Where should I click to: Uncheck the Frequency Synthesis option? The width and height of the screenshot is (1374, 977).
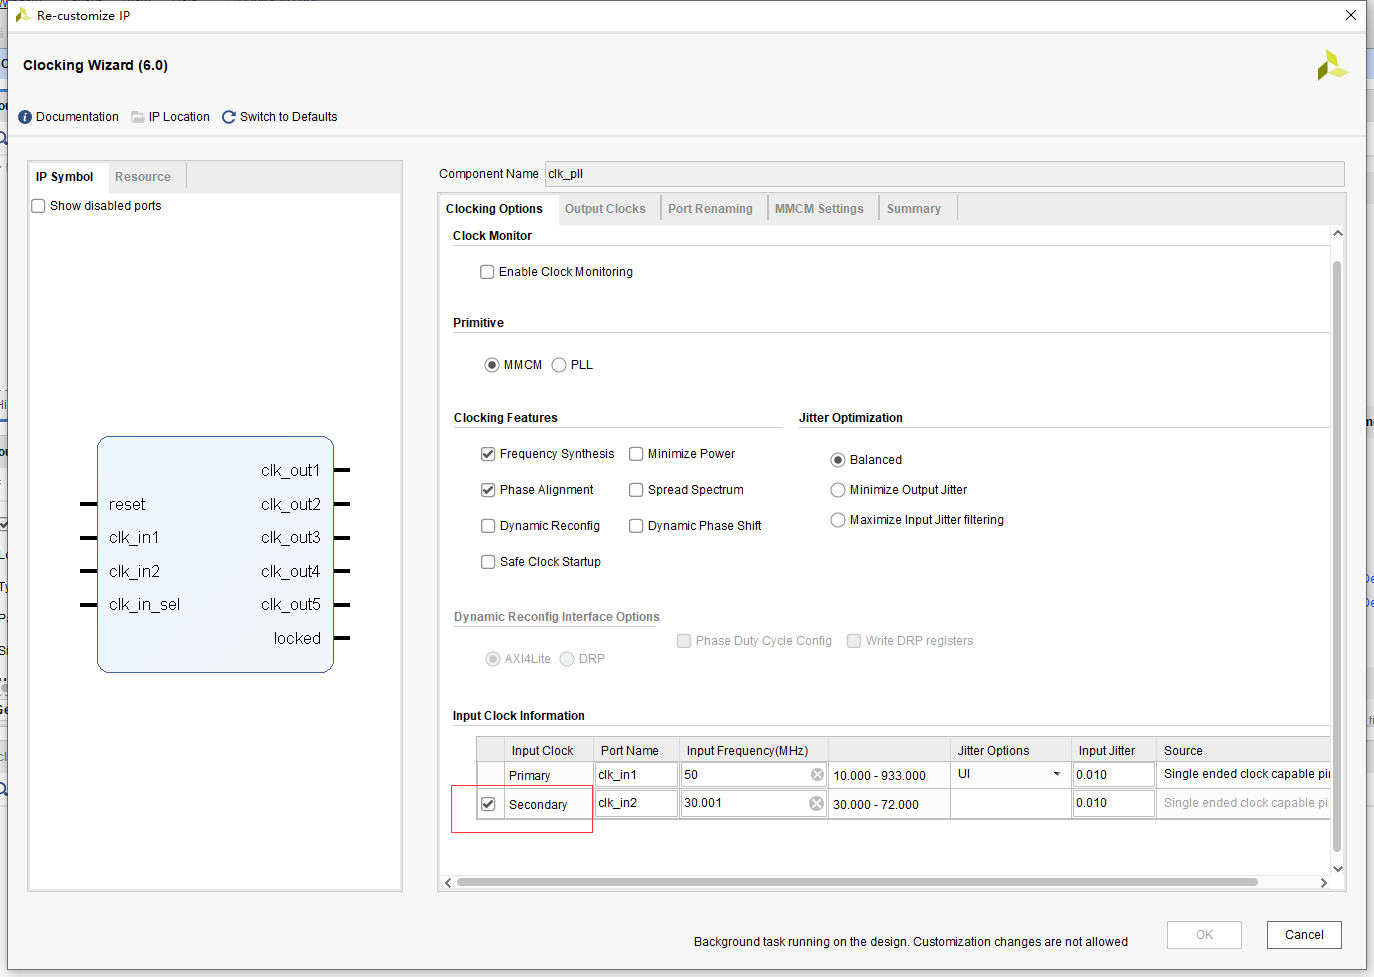coord(488,454)
